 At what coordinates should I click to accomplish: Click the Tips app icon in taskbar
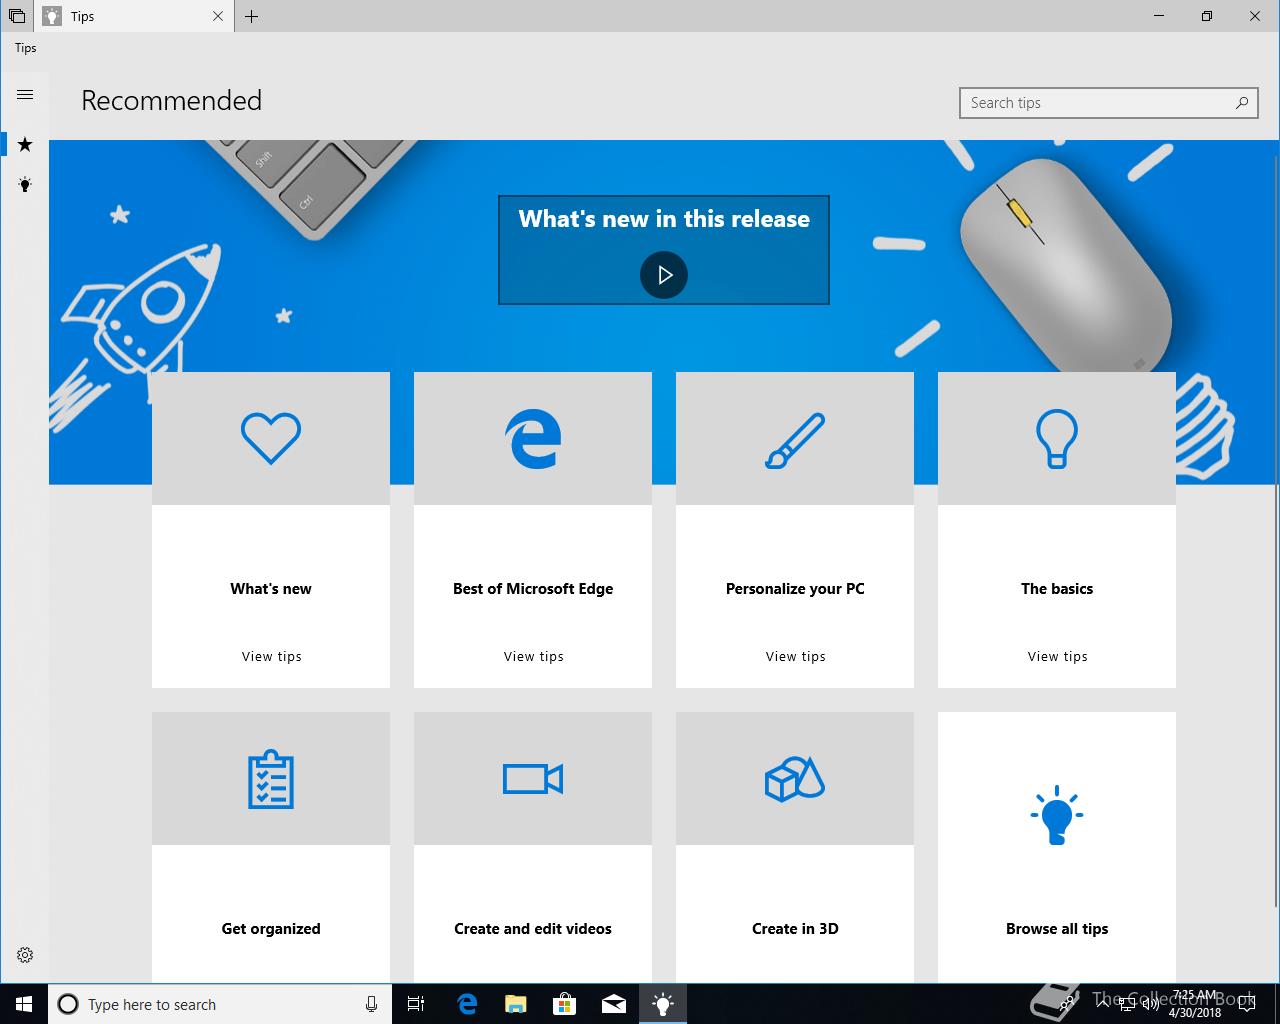[x=663, y=1004]
